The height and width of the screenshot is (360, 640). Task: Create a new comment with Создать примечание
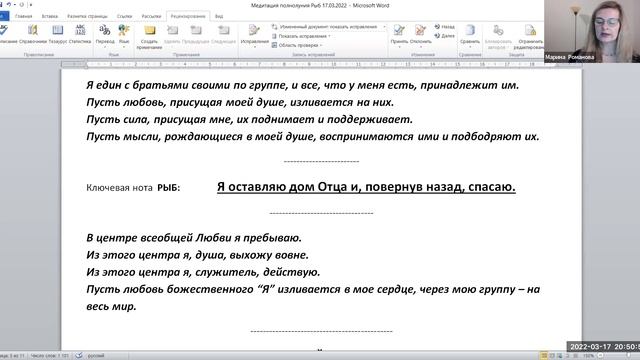[x=149, y=37]
